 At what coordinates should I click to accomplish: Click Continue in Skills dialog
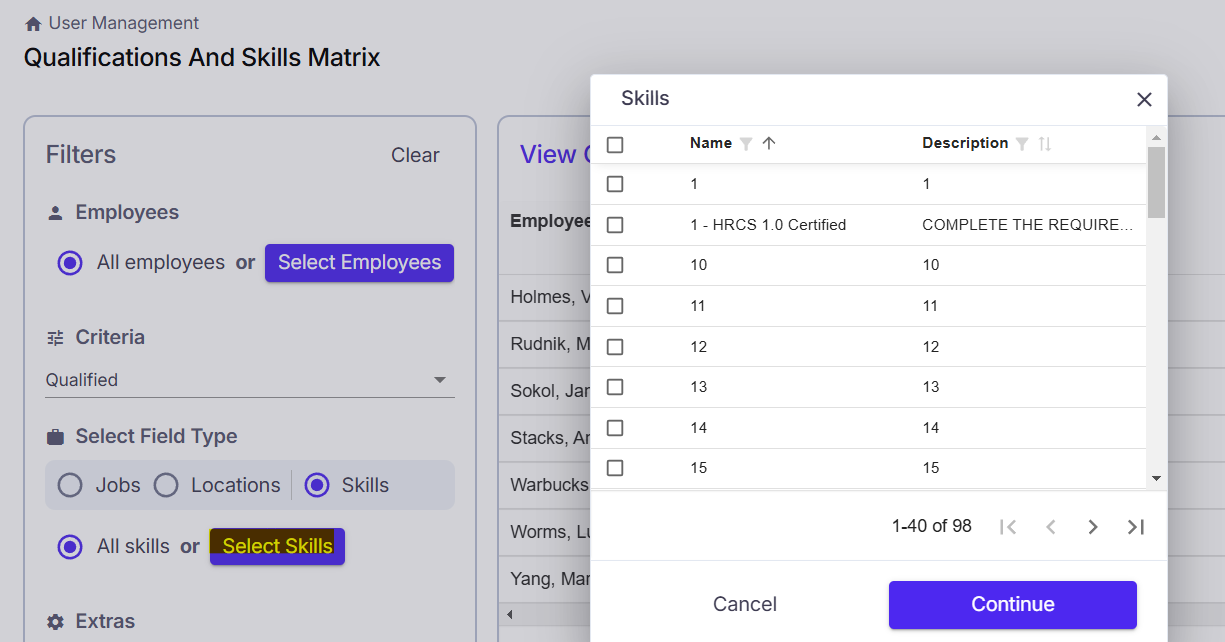[1013, 605]
